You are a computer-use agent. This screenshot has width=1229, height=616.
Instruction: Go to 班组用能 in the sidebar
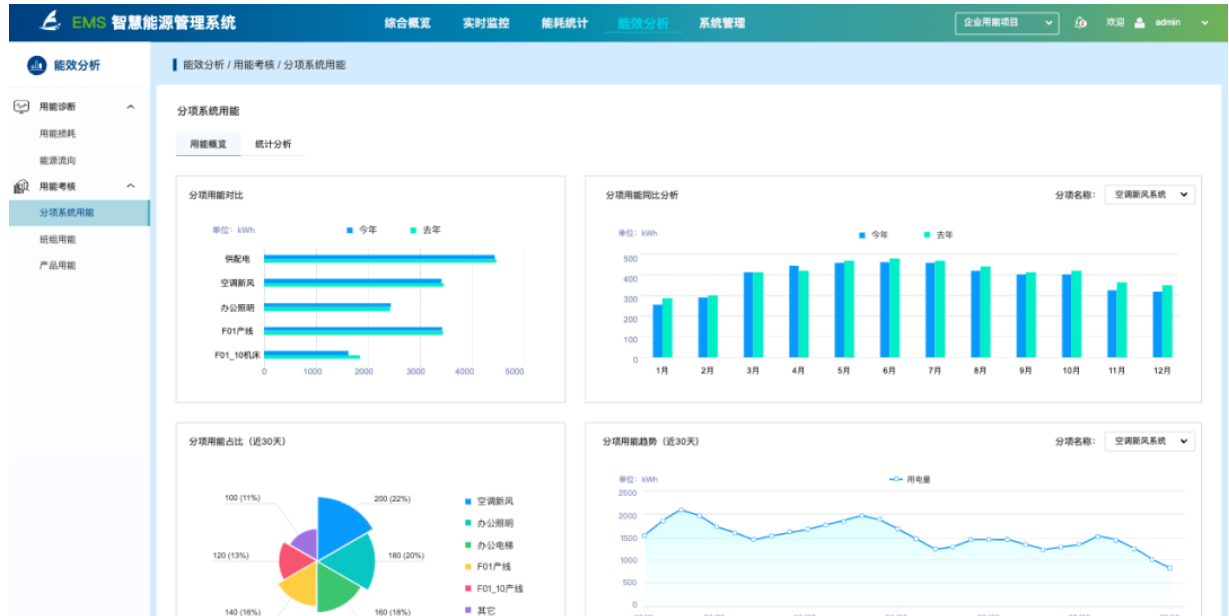pyautogui.click(x=57, y=239)
